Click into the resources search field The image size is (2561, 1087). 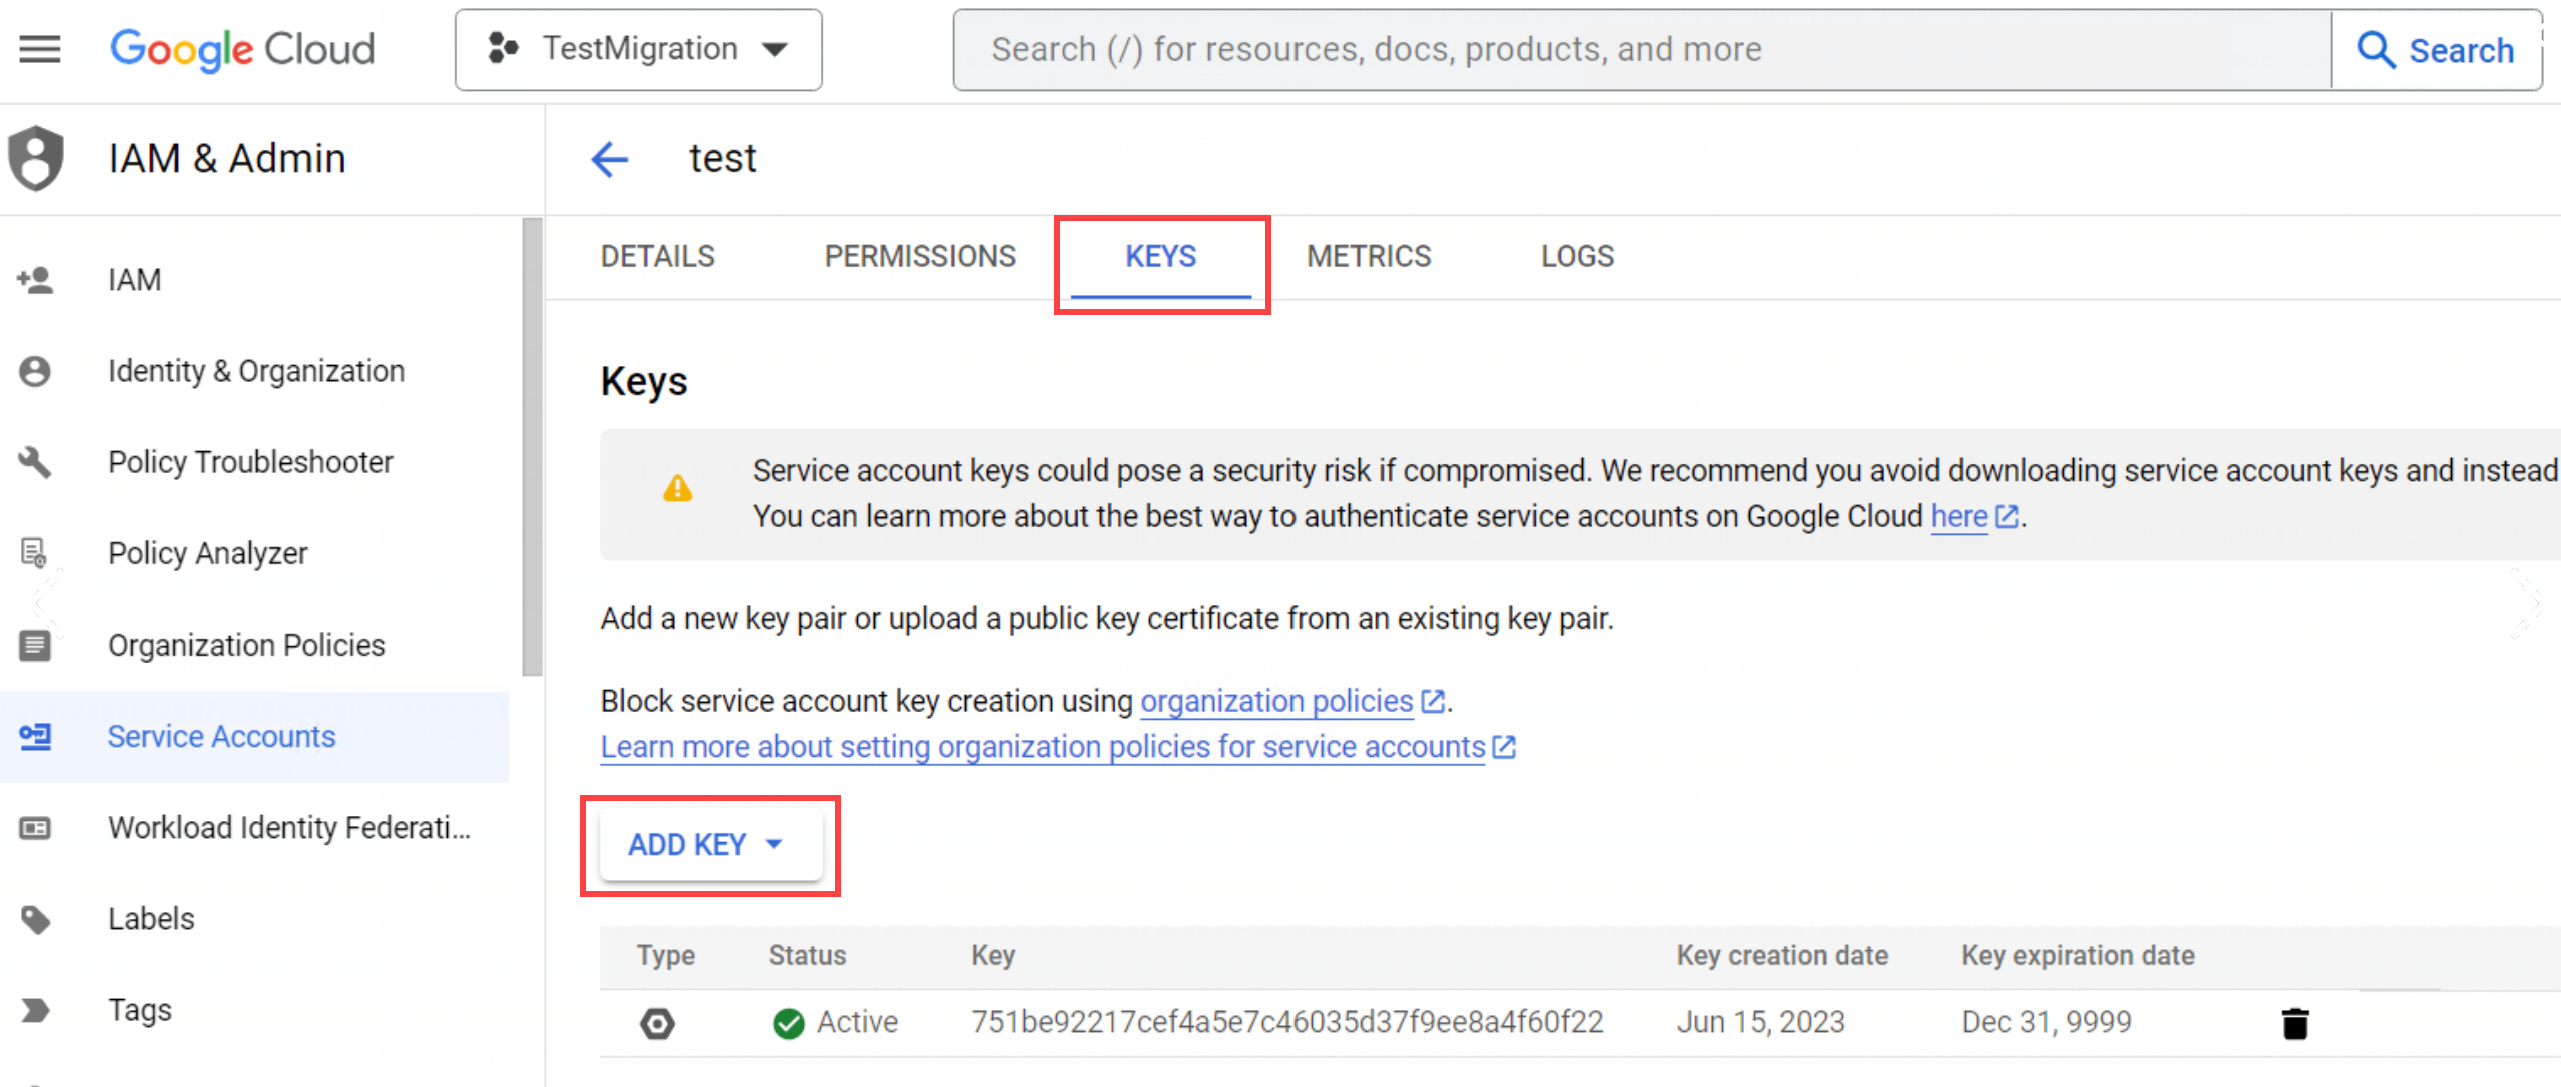(1640, 49)
